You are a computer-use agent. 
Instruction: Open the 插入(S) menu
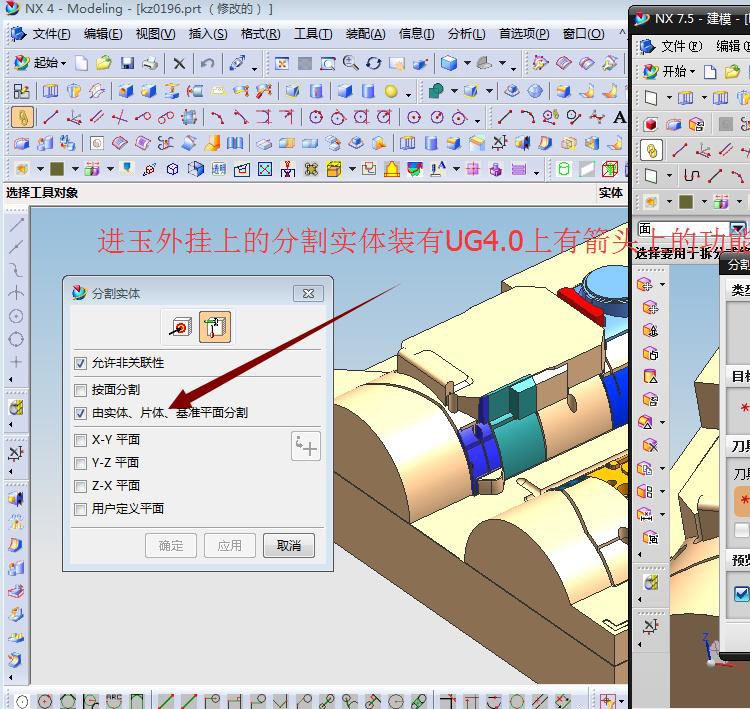tap(207, 34)
